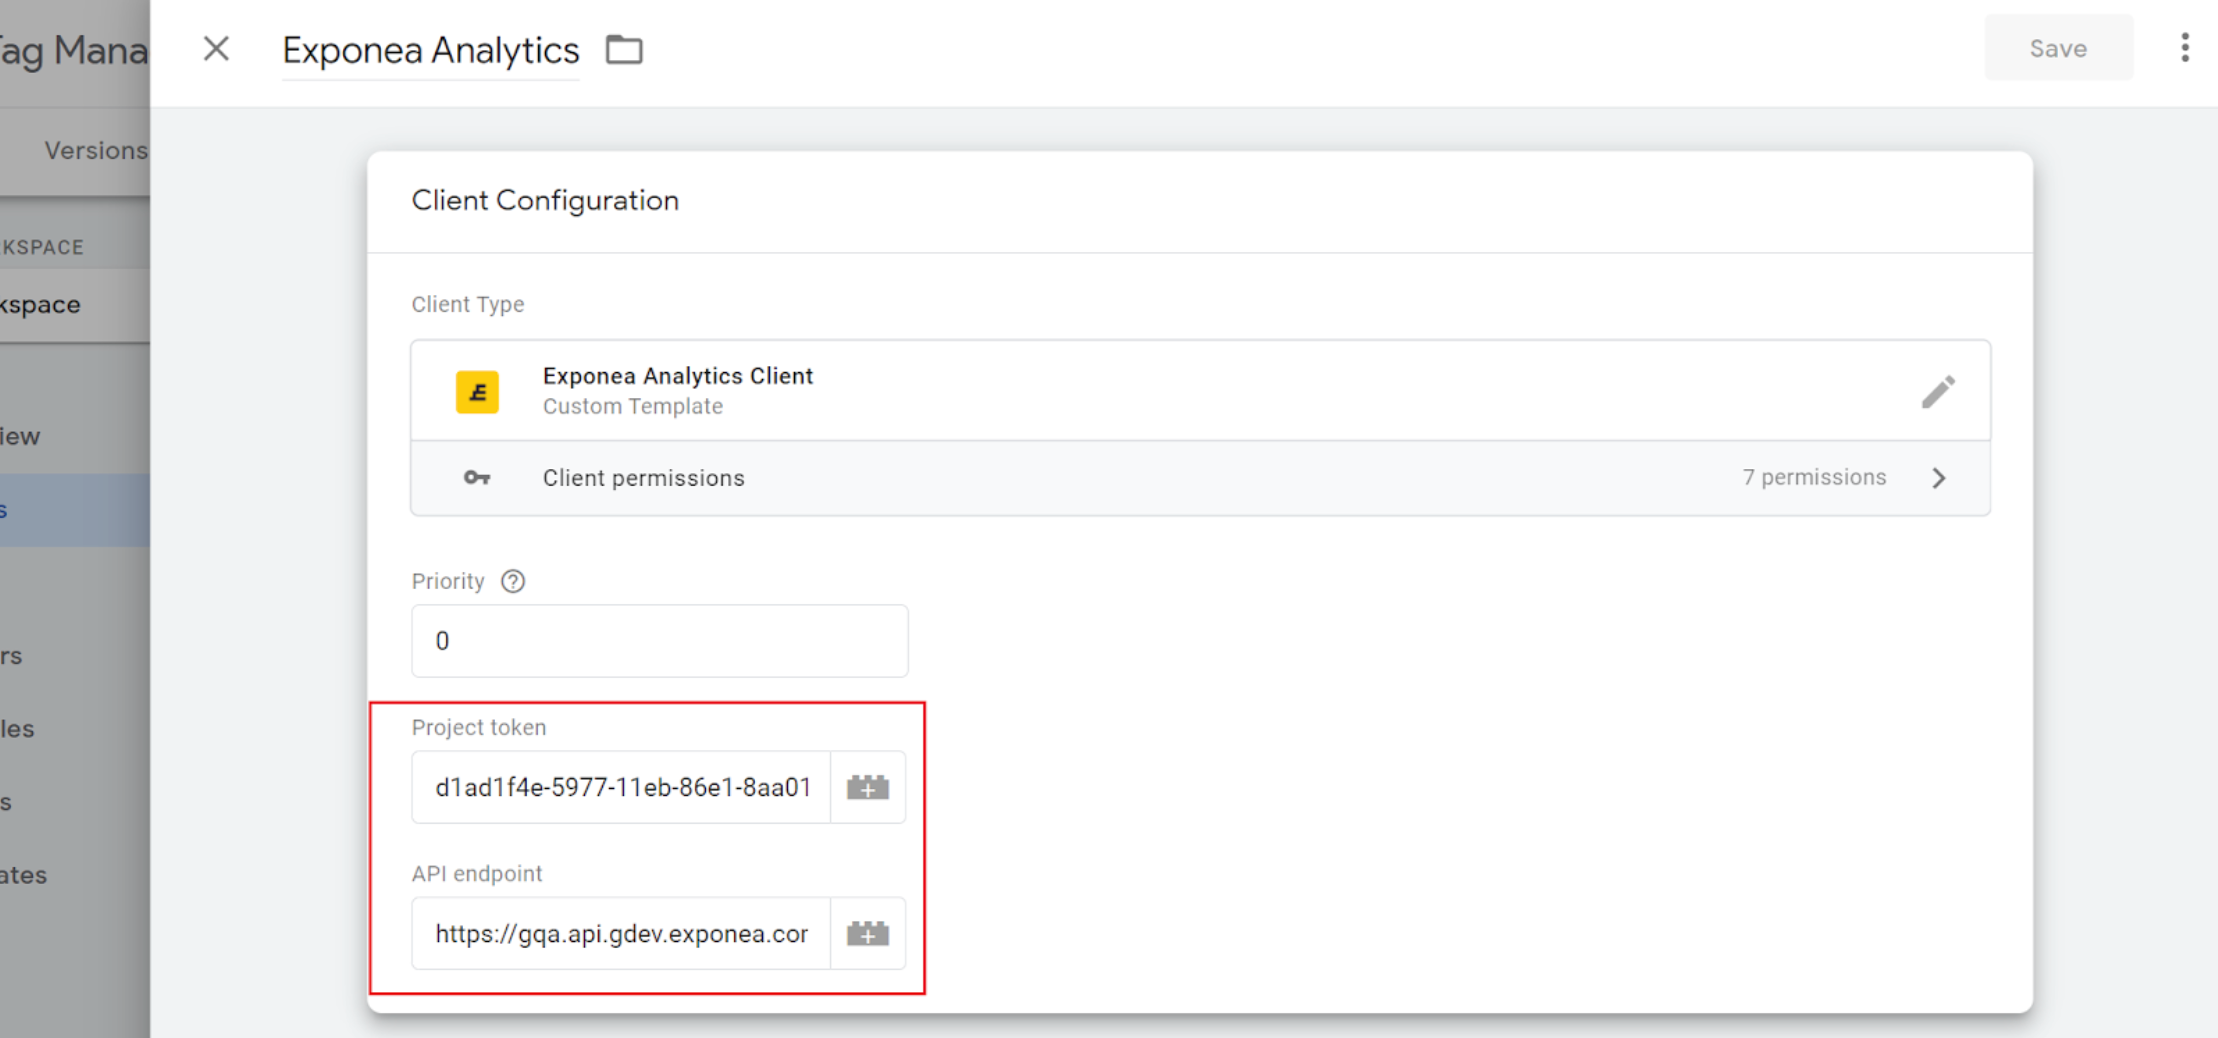2218x1038 pixels.
Task: Click the Client permissions label
Action: point(644,478)
